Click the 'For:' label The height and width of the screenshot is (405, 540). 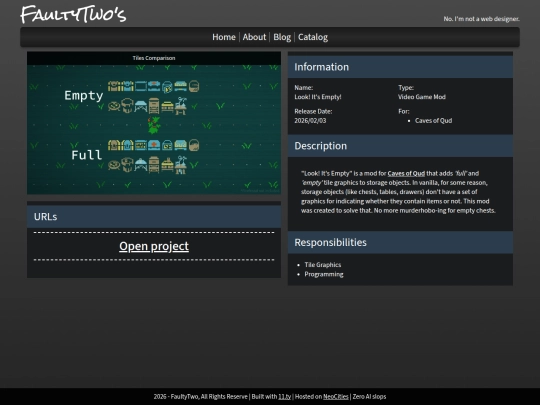click(404, 112)
